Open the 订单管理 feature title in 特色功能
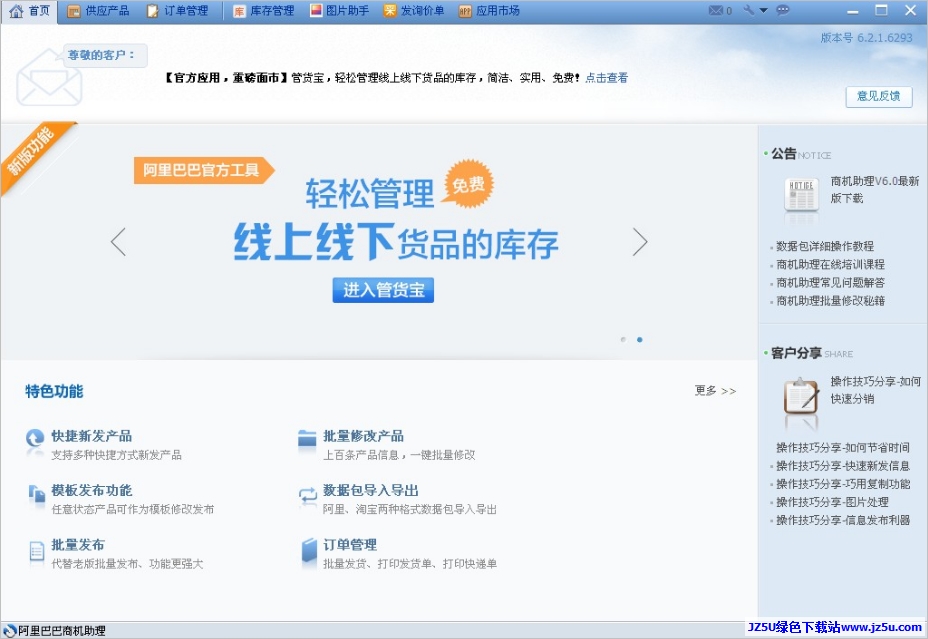The height and width of the screenshot is (639, 928). 350,545
